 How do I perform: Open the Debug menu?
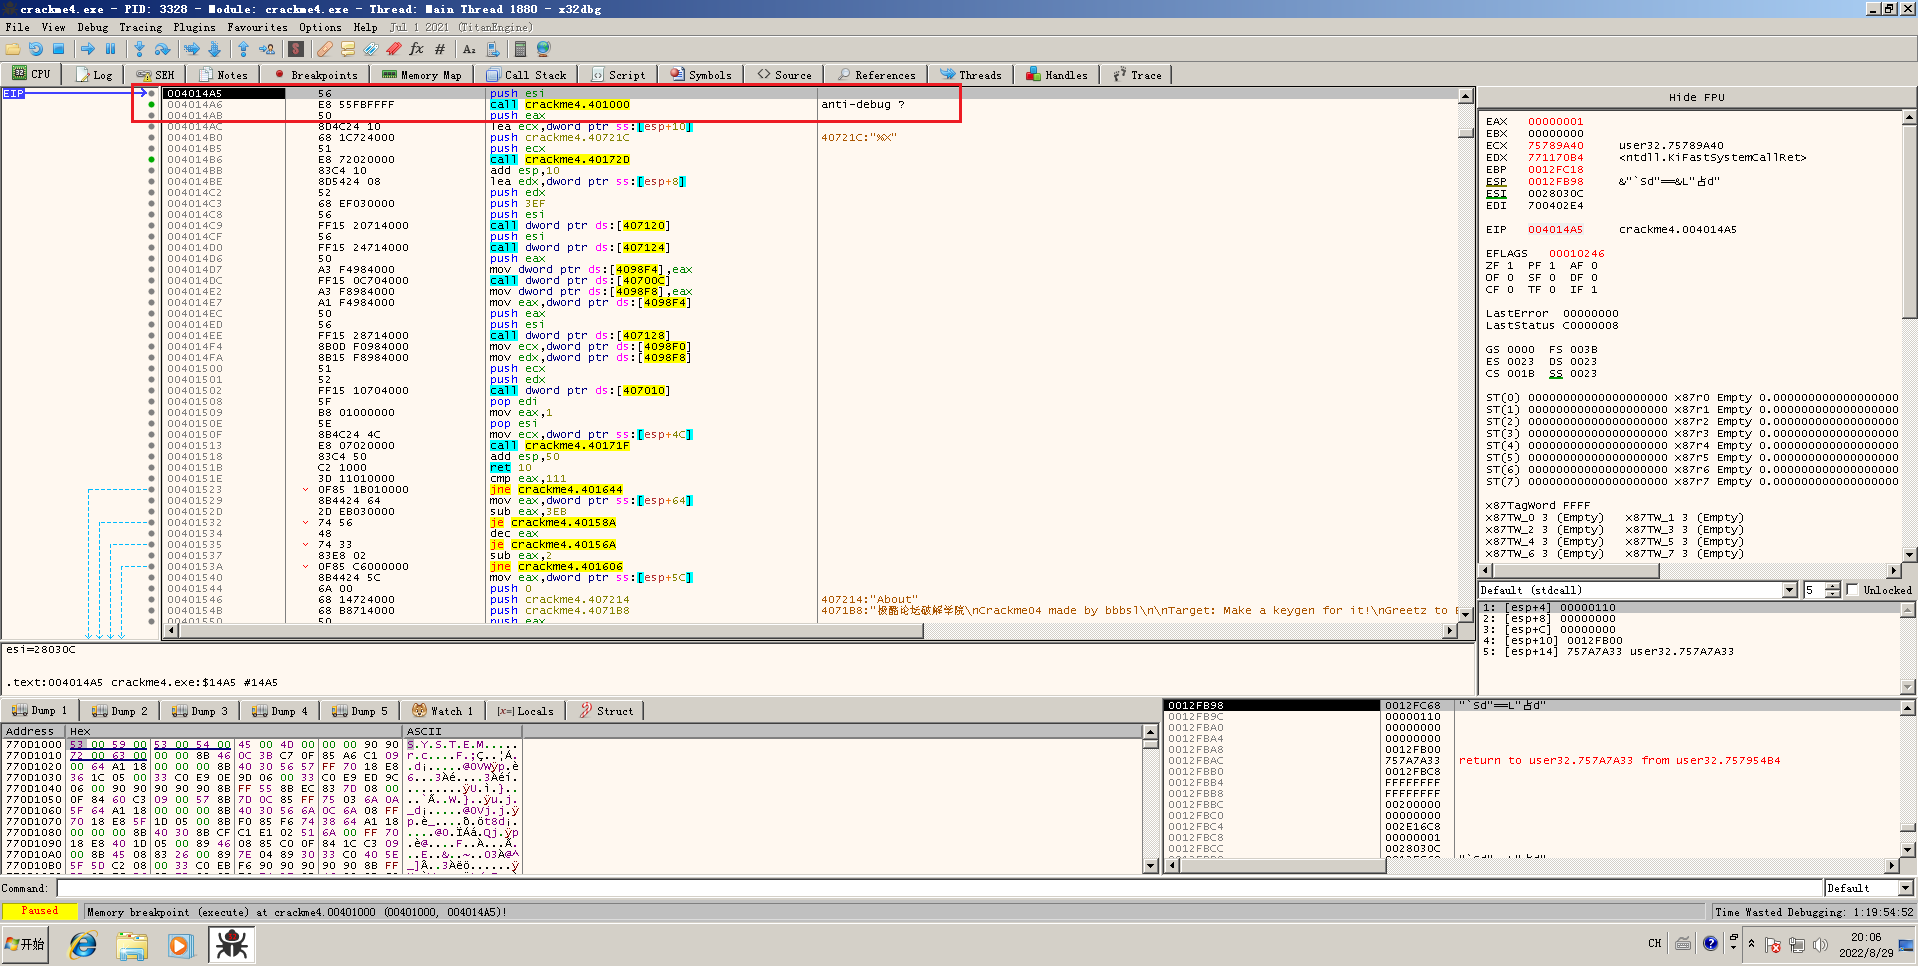click(x=92, y=27)
